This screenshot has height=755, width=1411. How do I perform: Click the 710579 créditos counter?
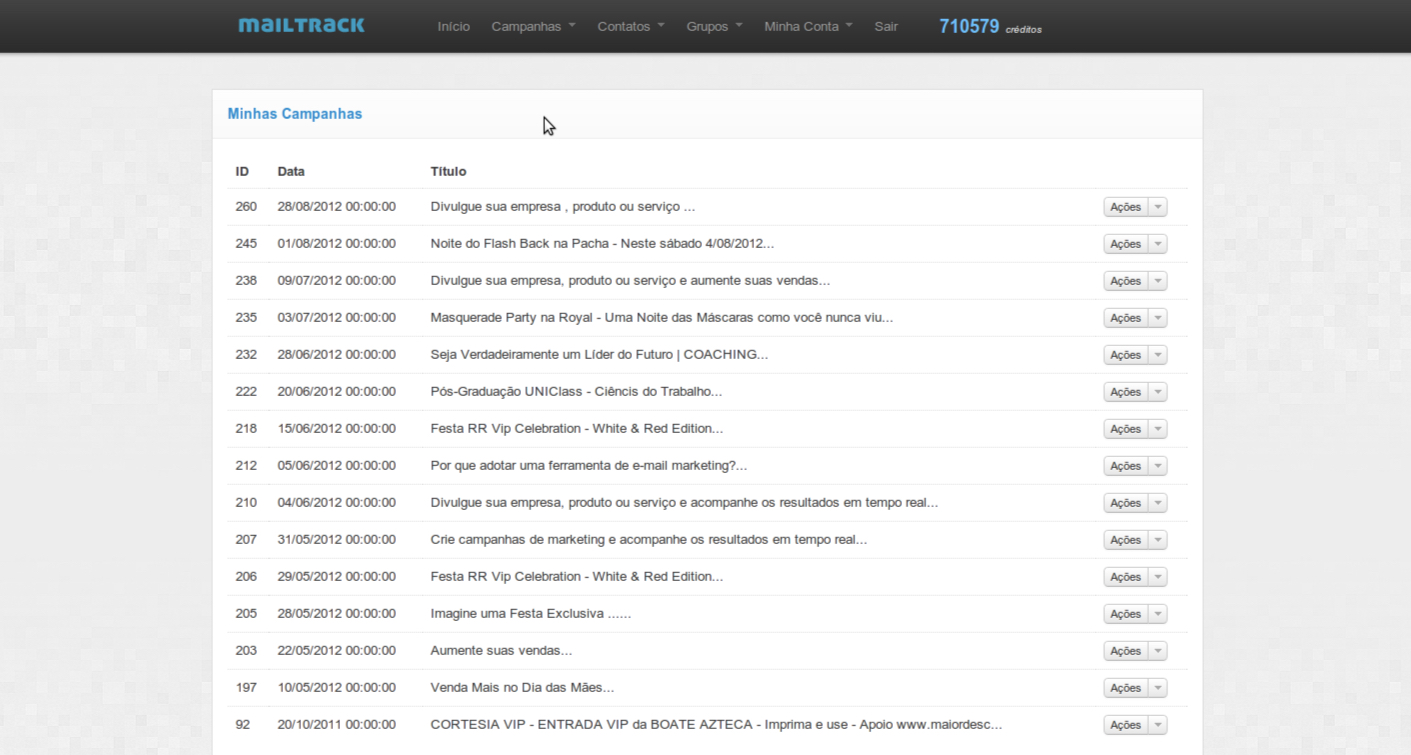988,26
